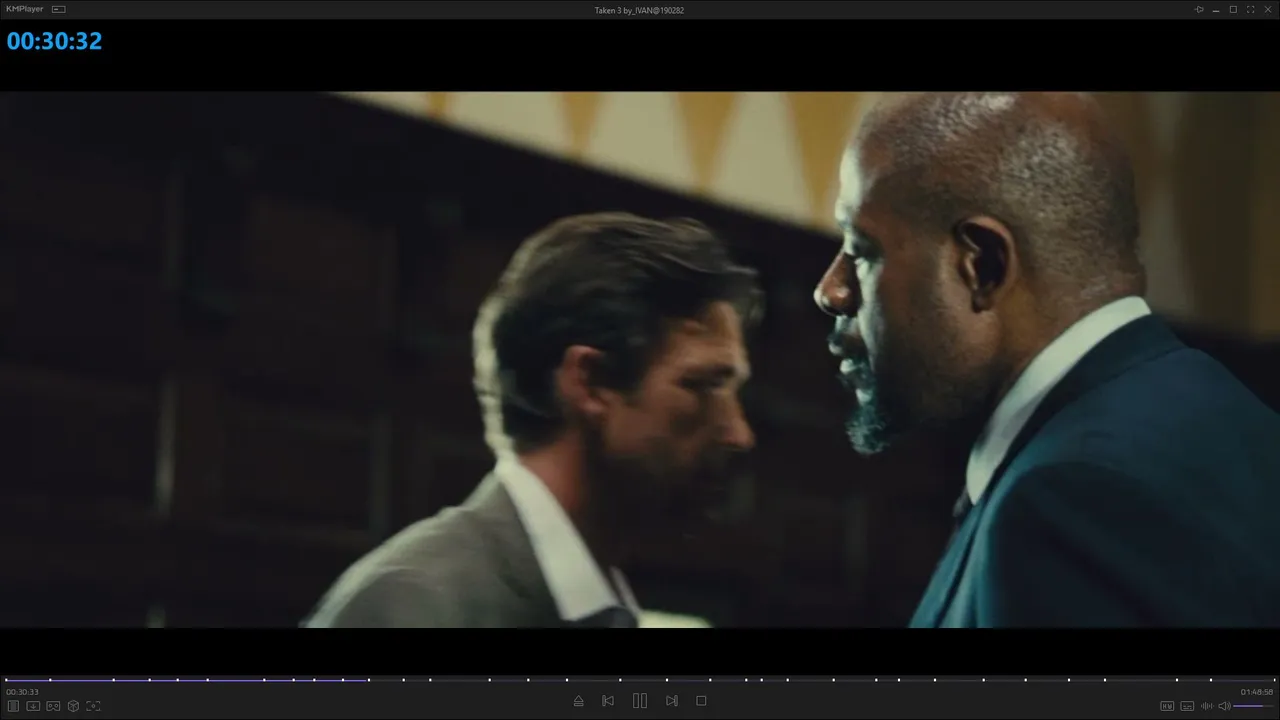
Task: Enable VR mode icon
Action: click(53, 706)
